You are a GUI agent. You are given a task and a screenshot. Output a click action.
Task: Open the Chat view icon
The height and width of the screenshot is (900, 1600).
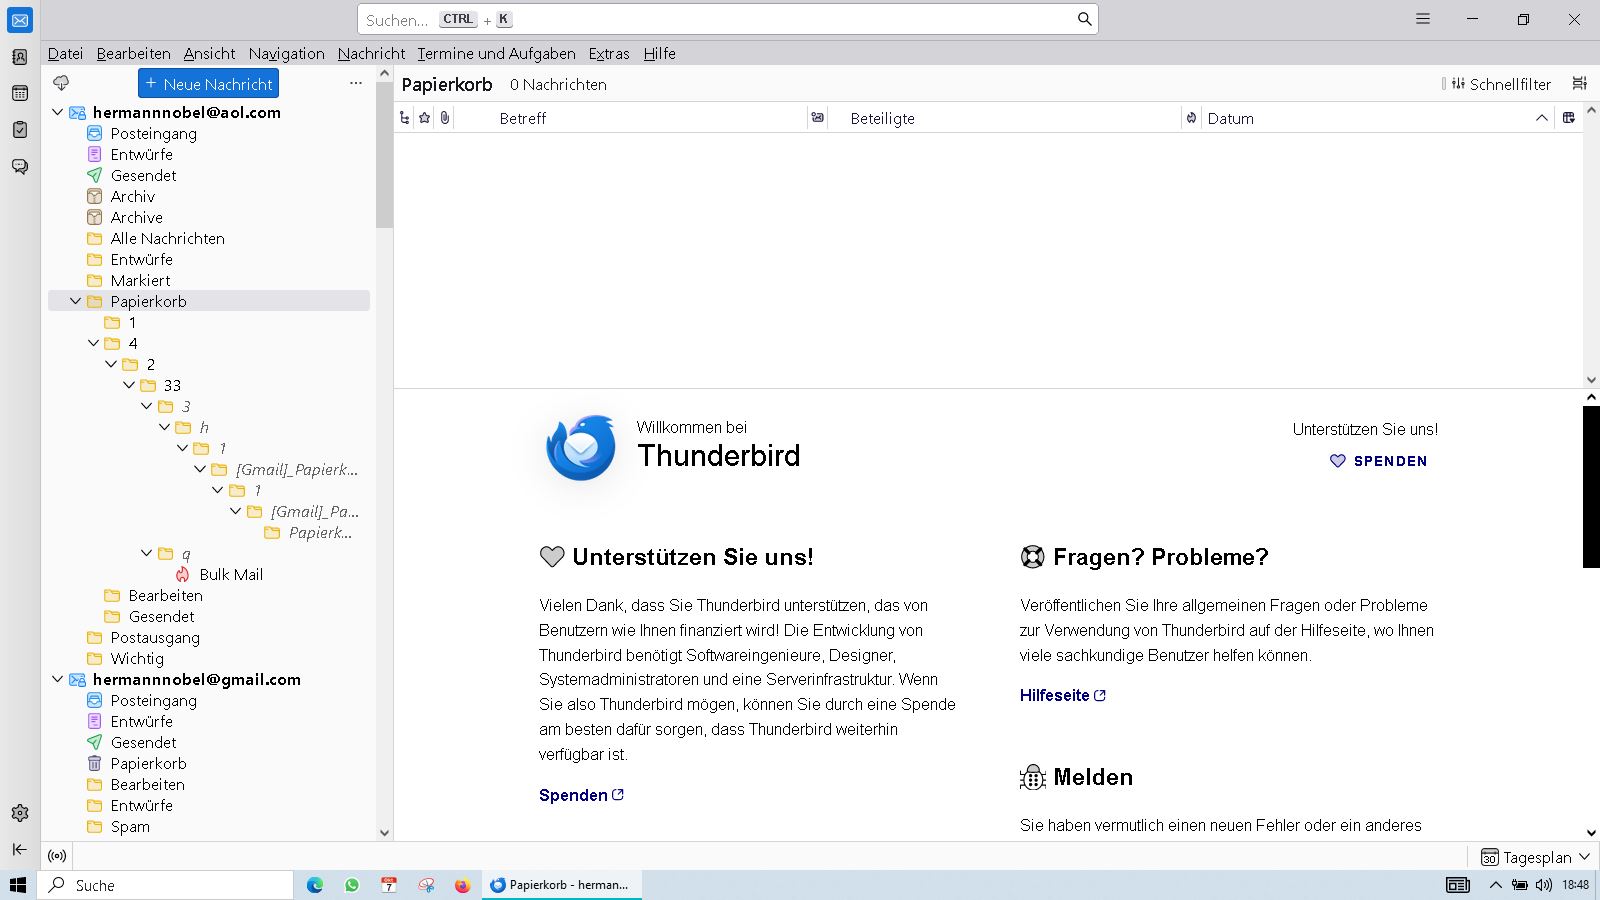tap(20, 167)
